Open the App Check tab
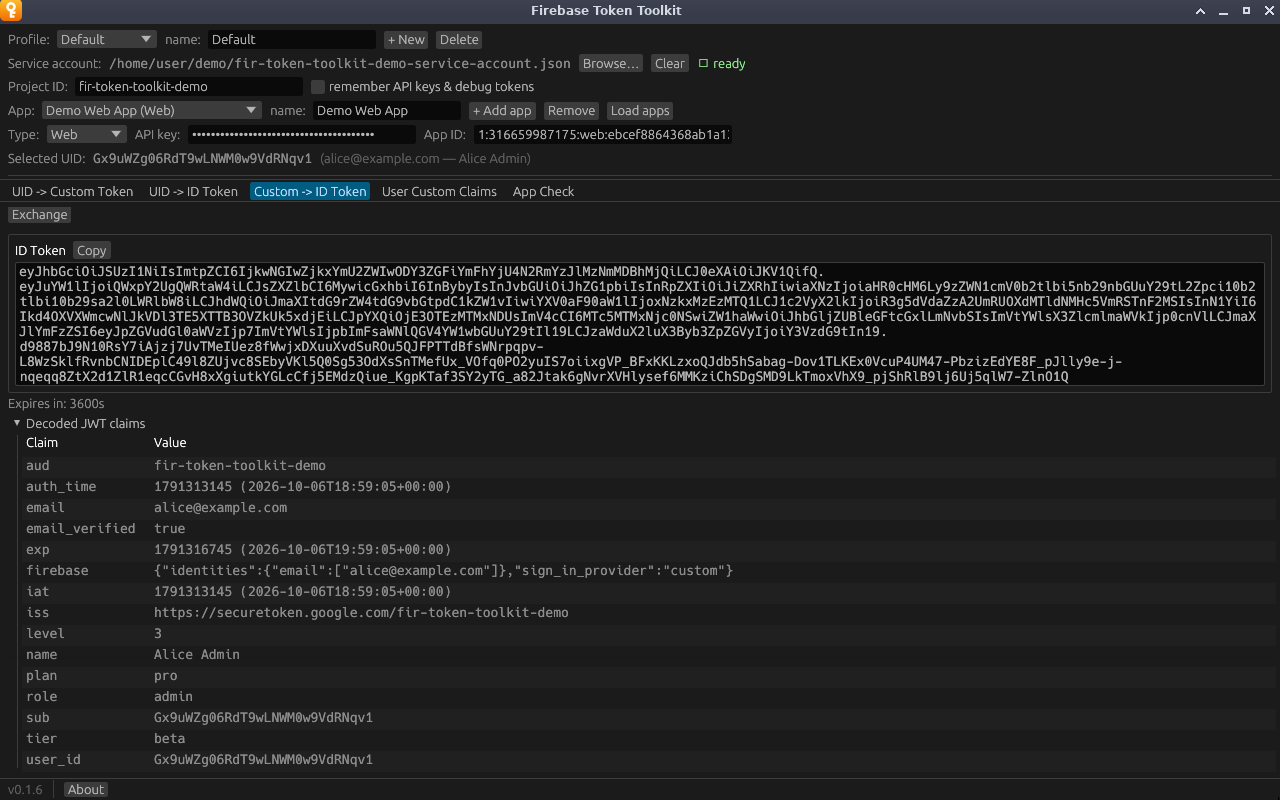Screen dimensions: 1280x800 click(544, 191)
